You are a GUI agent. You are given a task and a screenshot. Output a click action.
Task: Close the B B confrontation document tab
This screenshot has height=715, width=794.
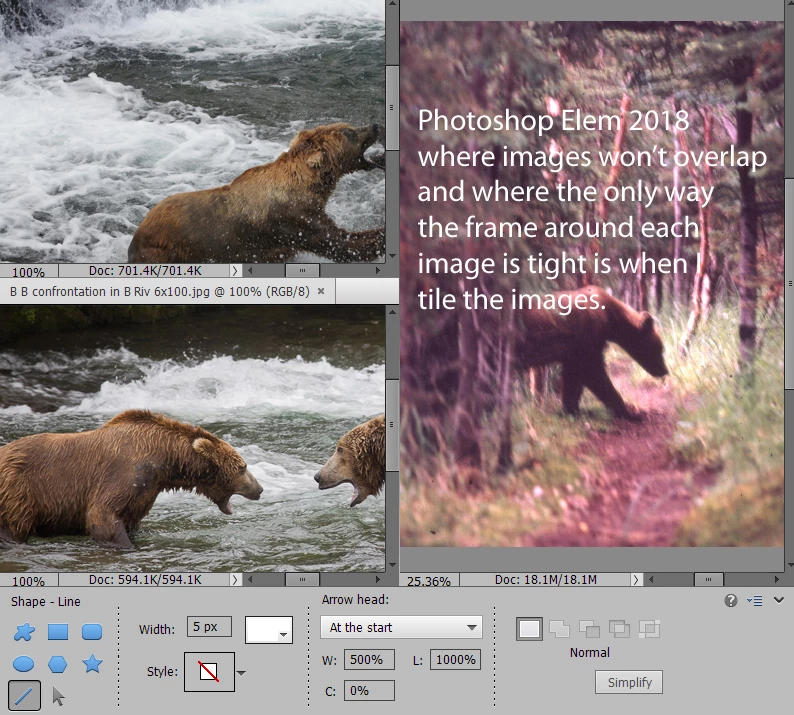(321, 291)
